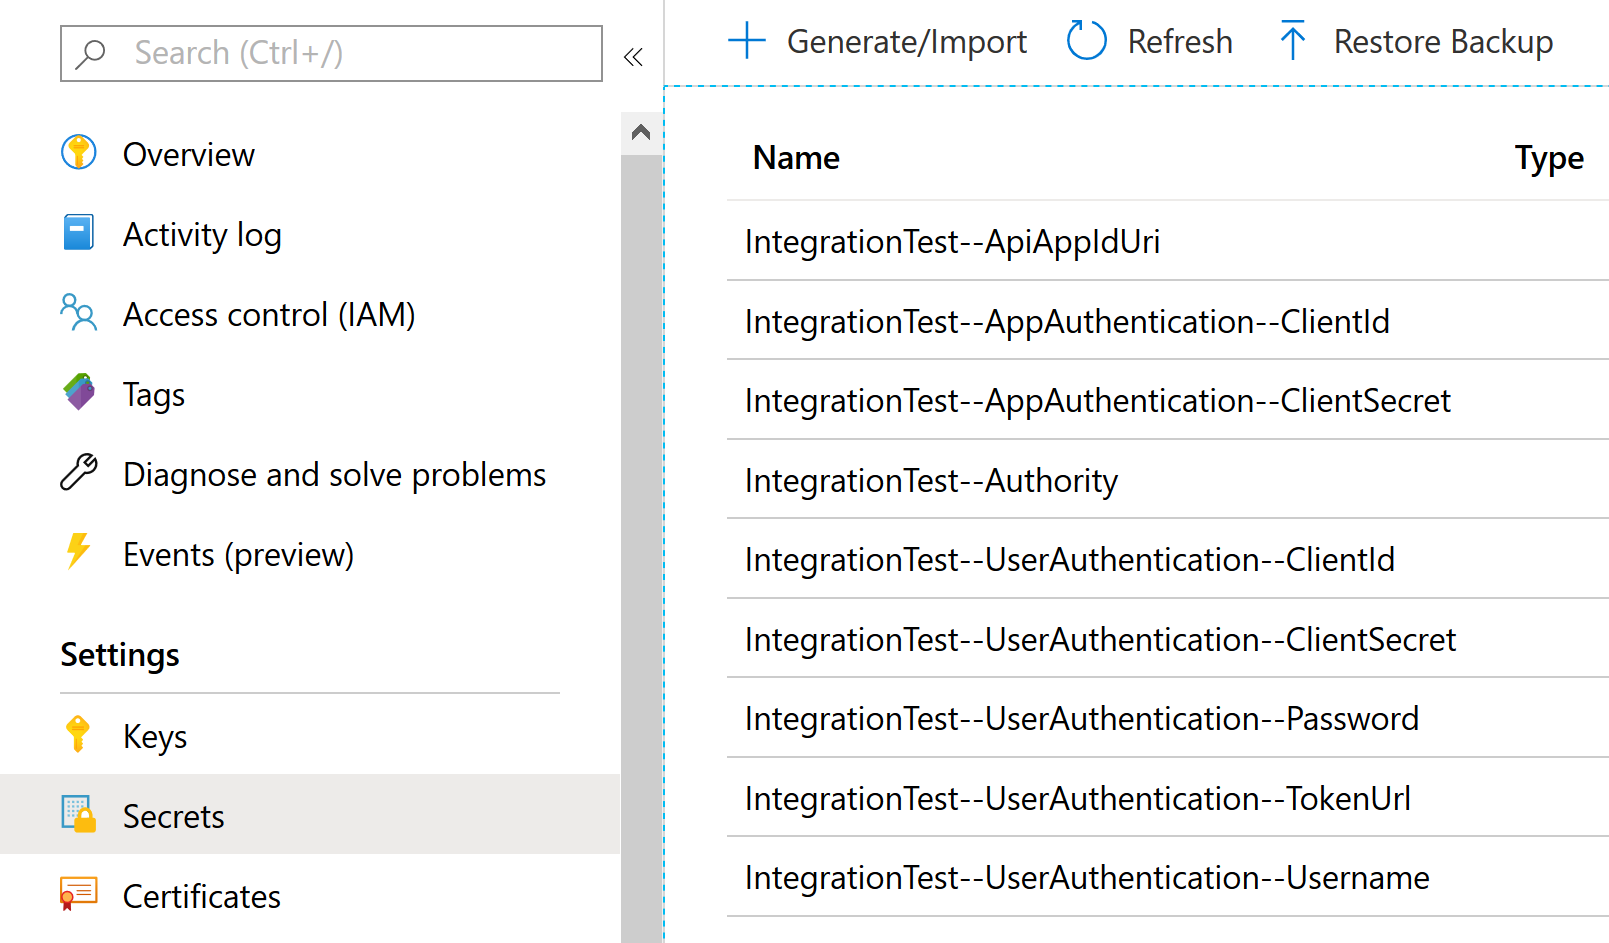Select IntegrationTest--UserAuthentication--Password secret
Screen dimensions: 1609x943
point(1081,719)
